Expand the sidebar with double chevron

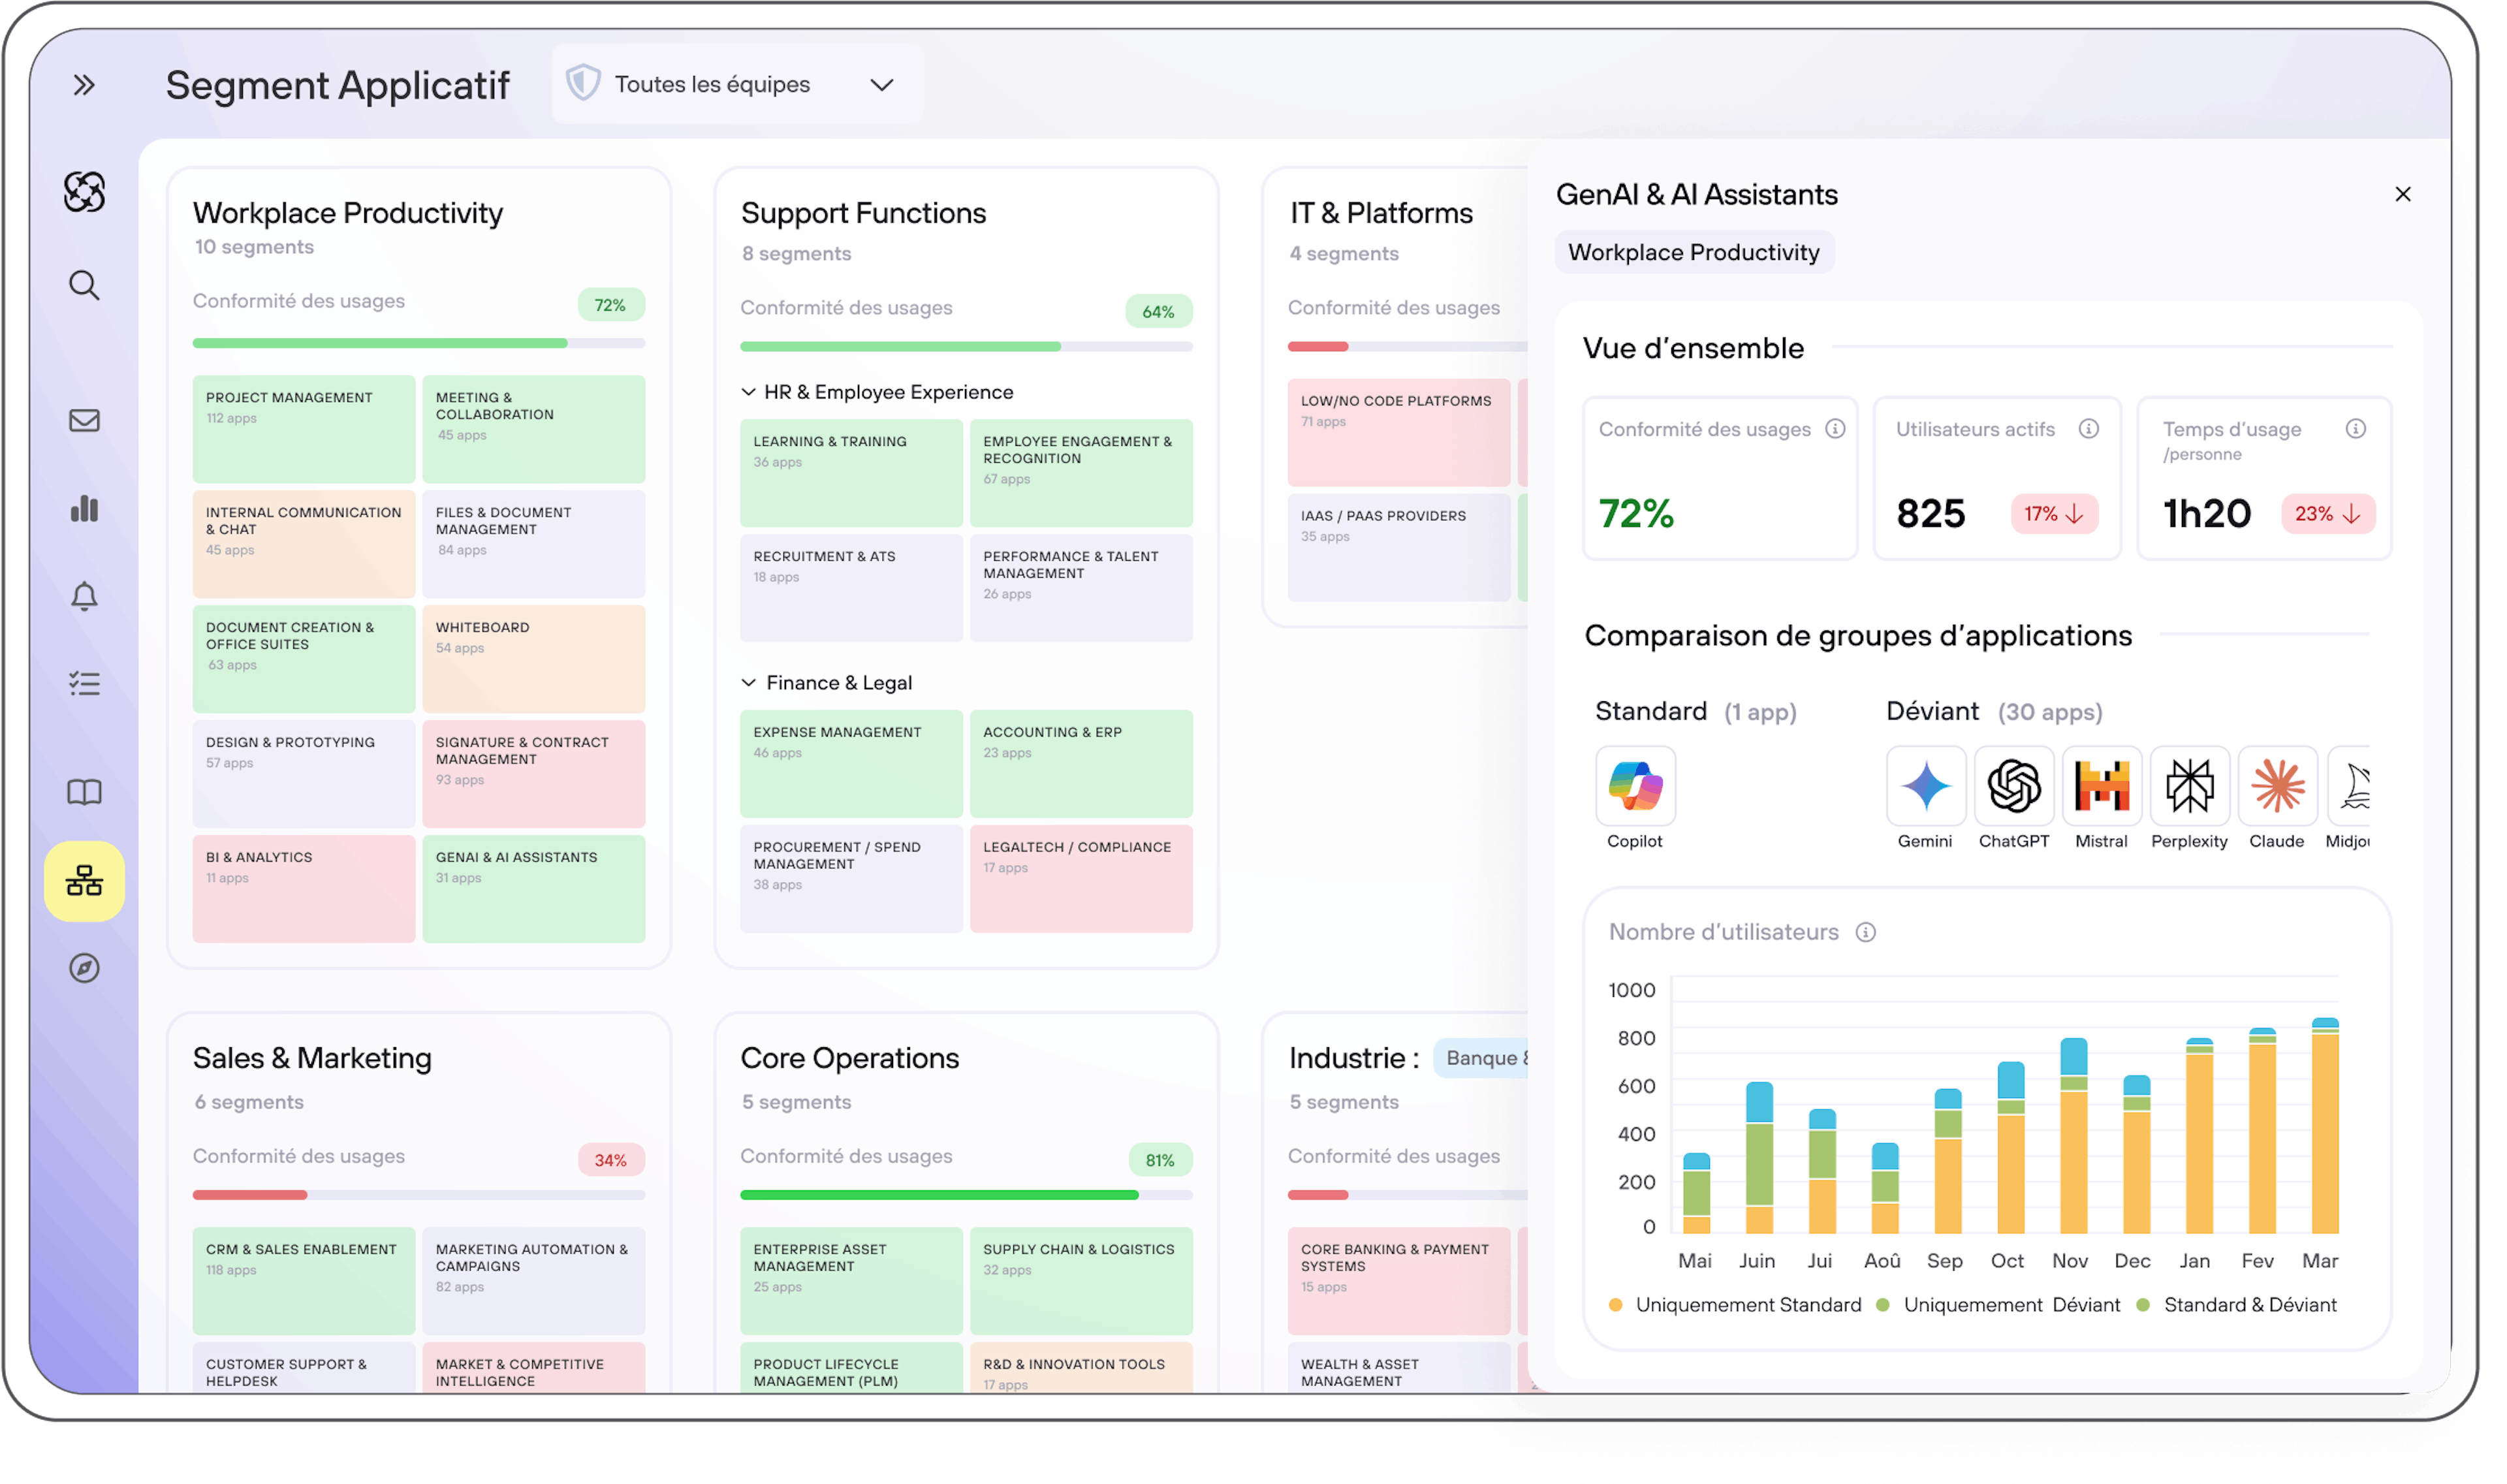click(x=84, y=85)
